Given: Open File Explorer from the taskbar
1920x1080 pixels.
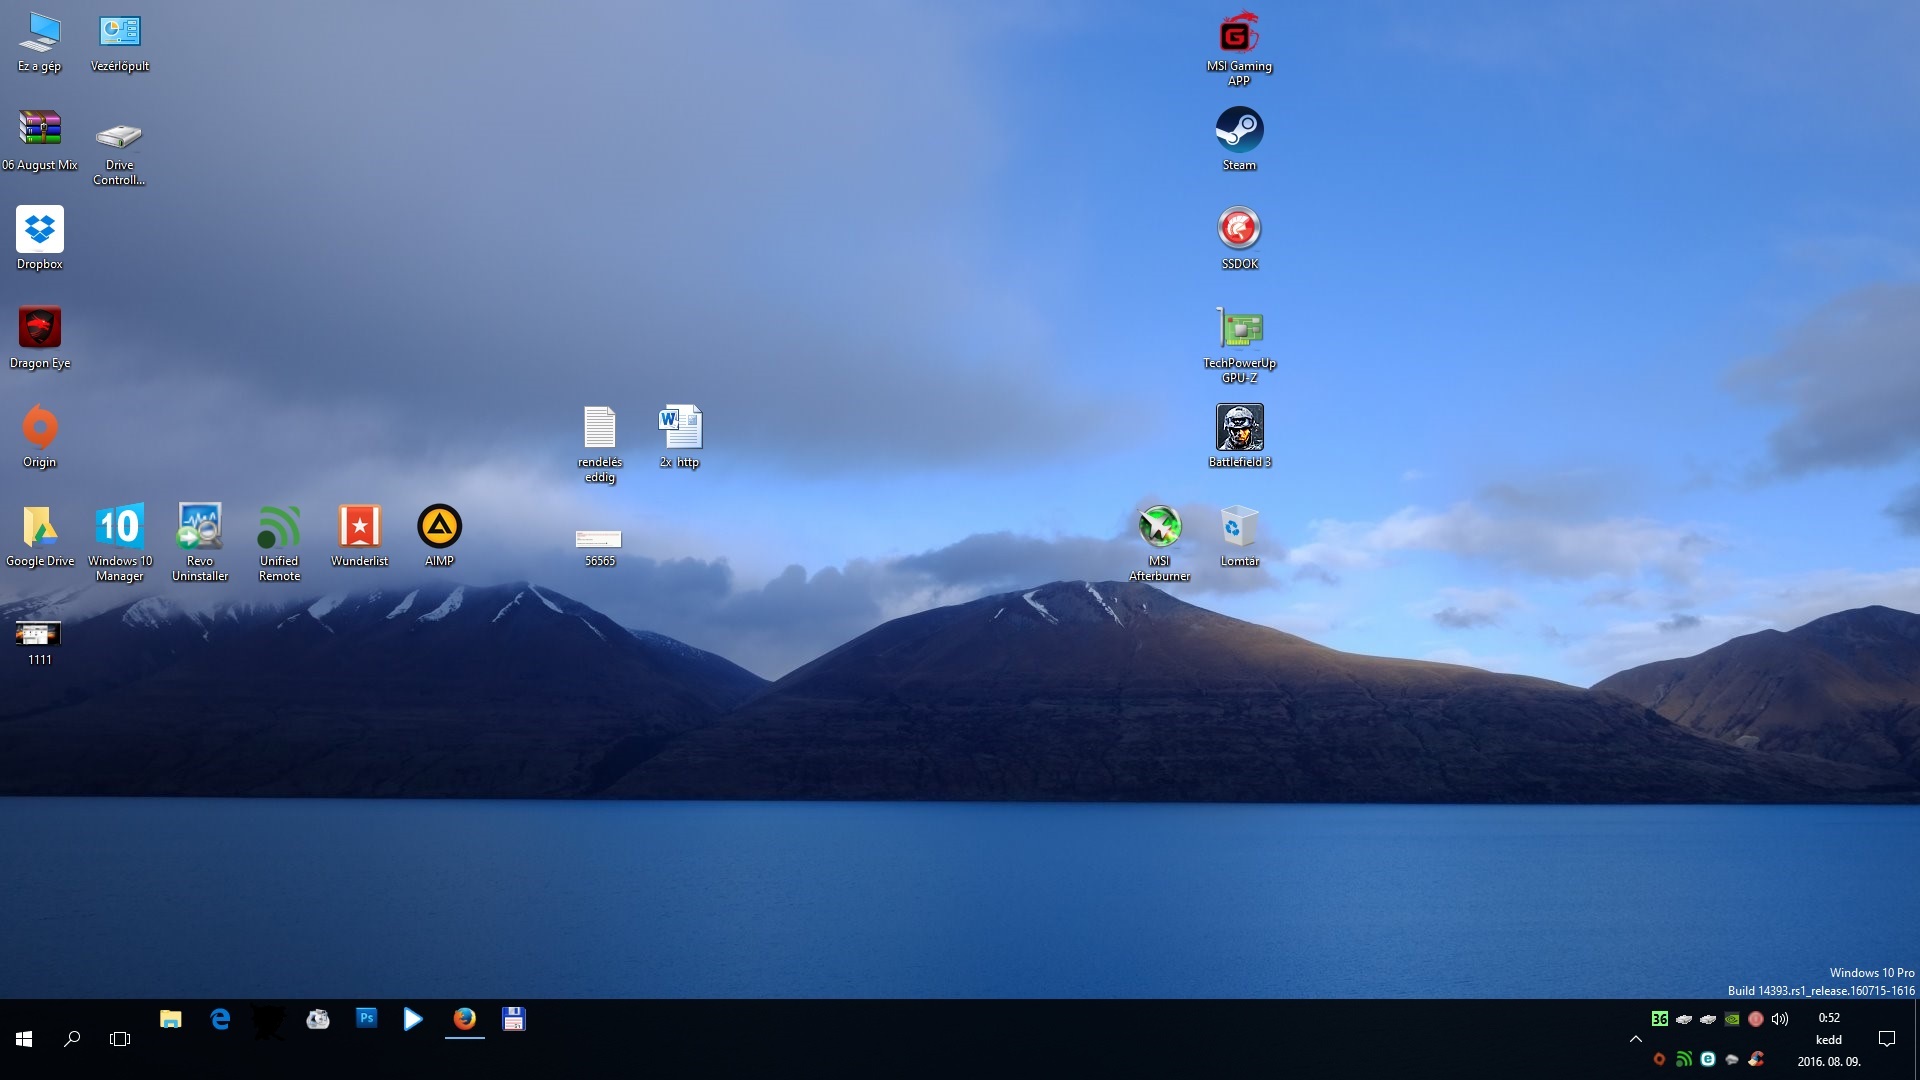Looking at the screenshot, I should pos(171,1019).
